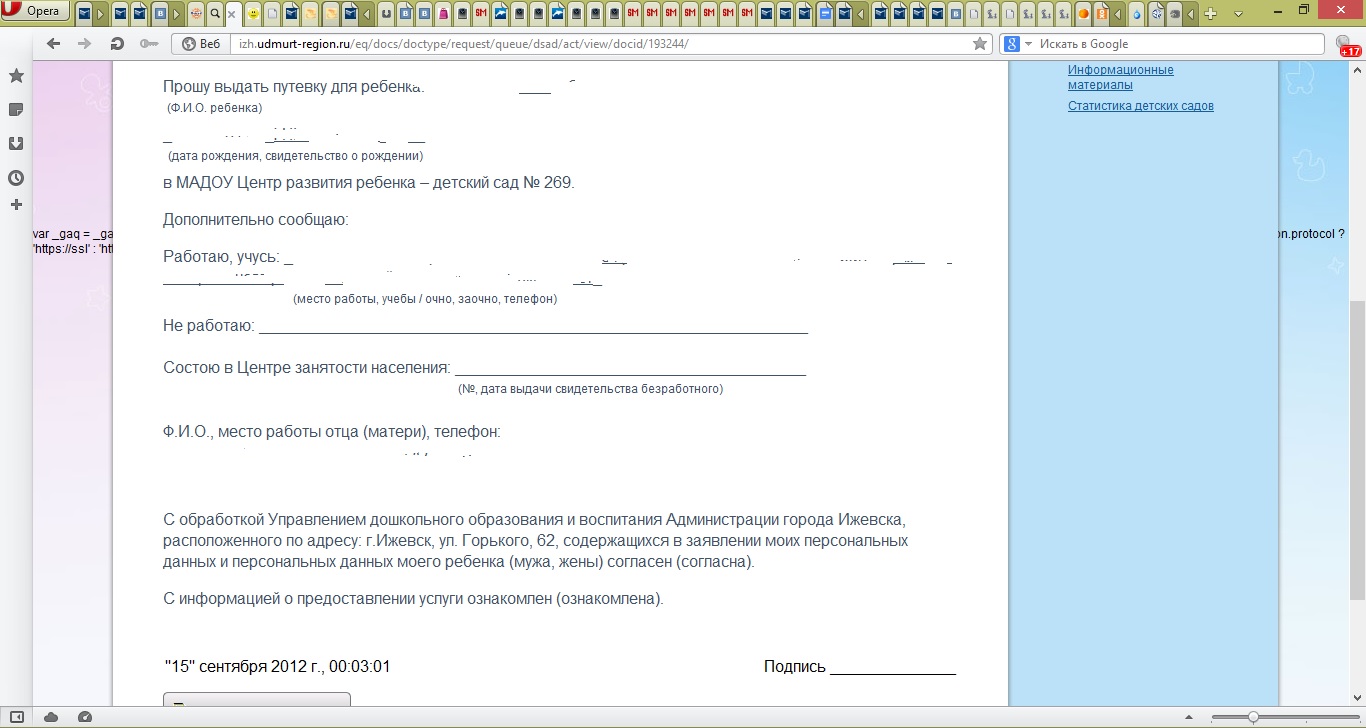This screenshot has height=728, width=1366.
Task: Open the History clock panel in sidebar
Action: click(x=16, y=178)
